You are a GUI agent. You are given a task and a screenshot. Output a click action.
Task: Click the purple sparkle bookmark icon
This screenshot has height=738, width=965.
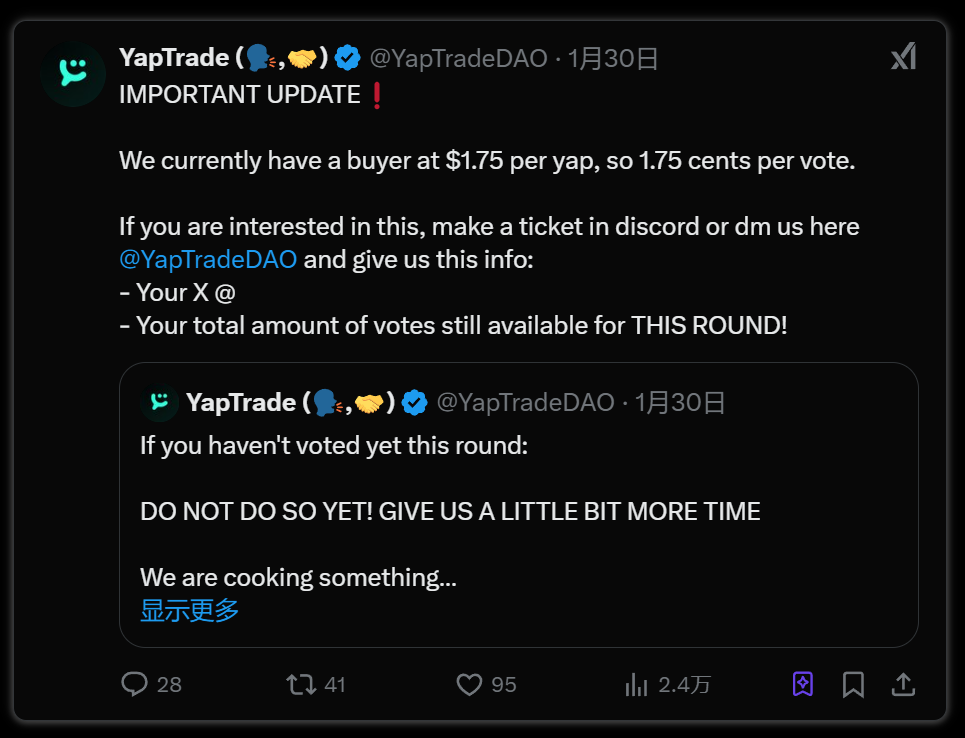point(802,684)
